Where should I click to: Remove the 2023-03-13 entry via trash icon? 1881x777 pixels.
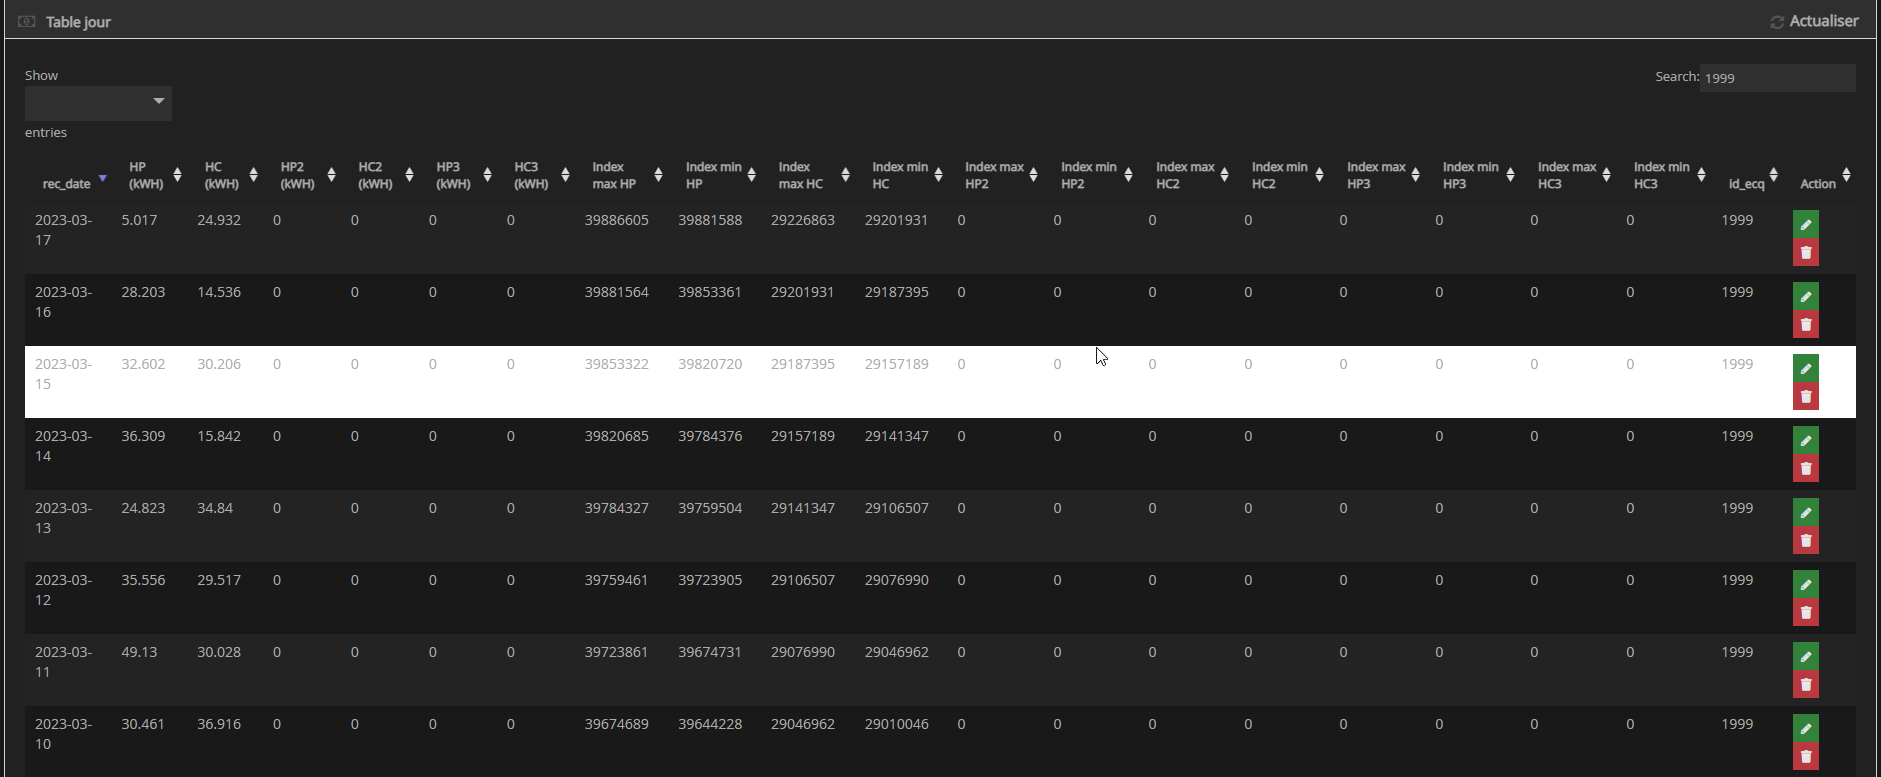pyautogui.click(x=1805, y=541)
